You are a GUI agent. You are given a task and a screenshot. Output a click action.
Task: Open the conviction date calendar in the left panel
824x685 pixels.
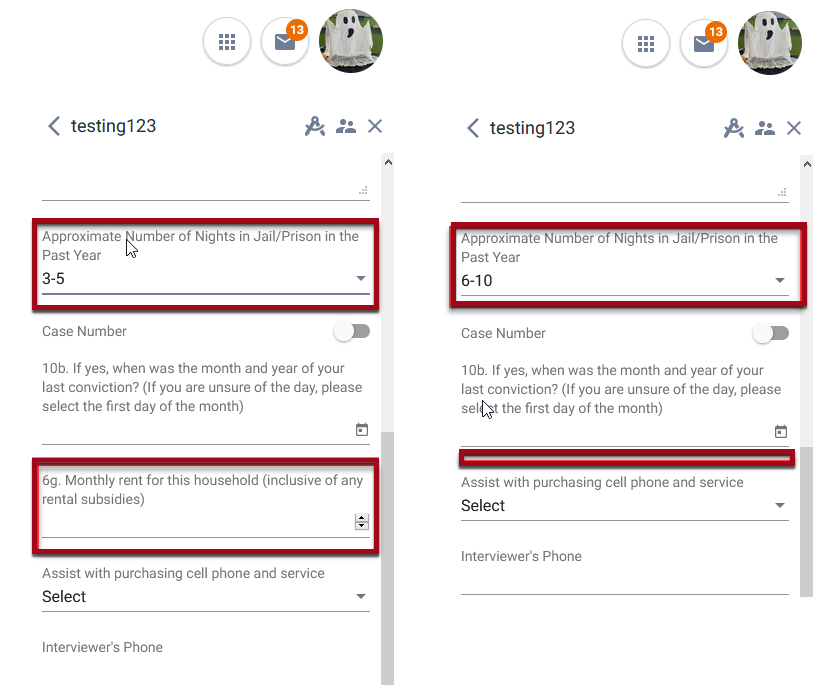362,430
